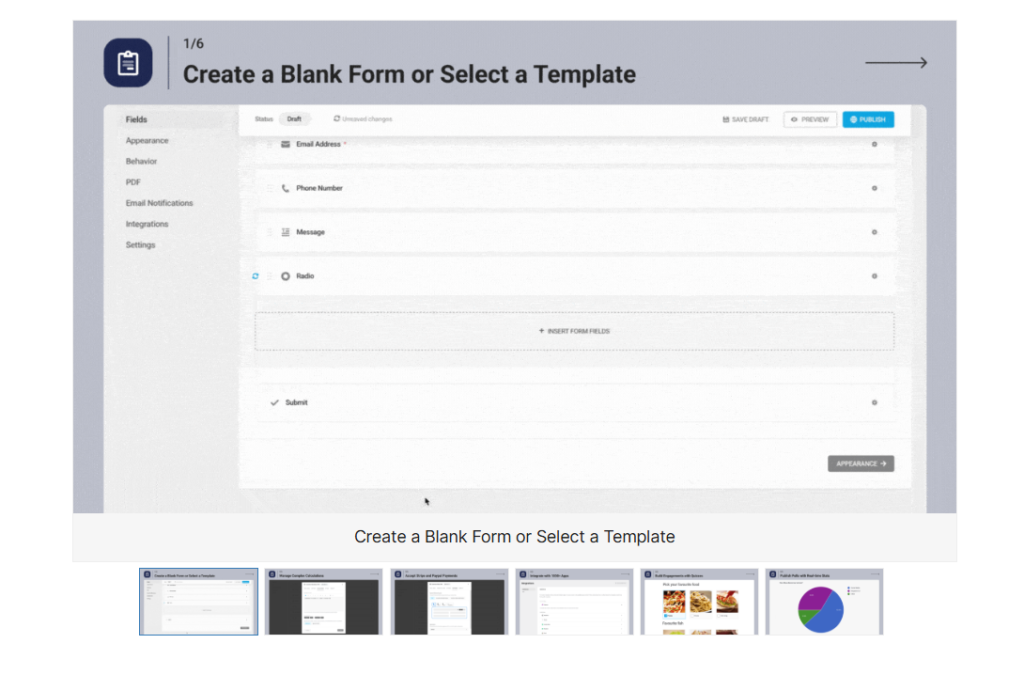Click the blue refresh icon near Radio field
The image size is (1024, 675).
pyautogui.click(x=254, y=275)
